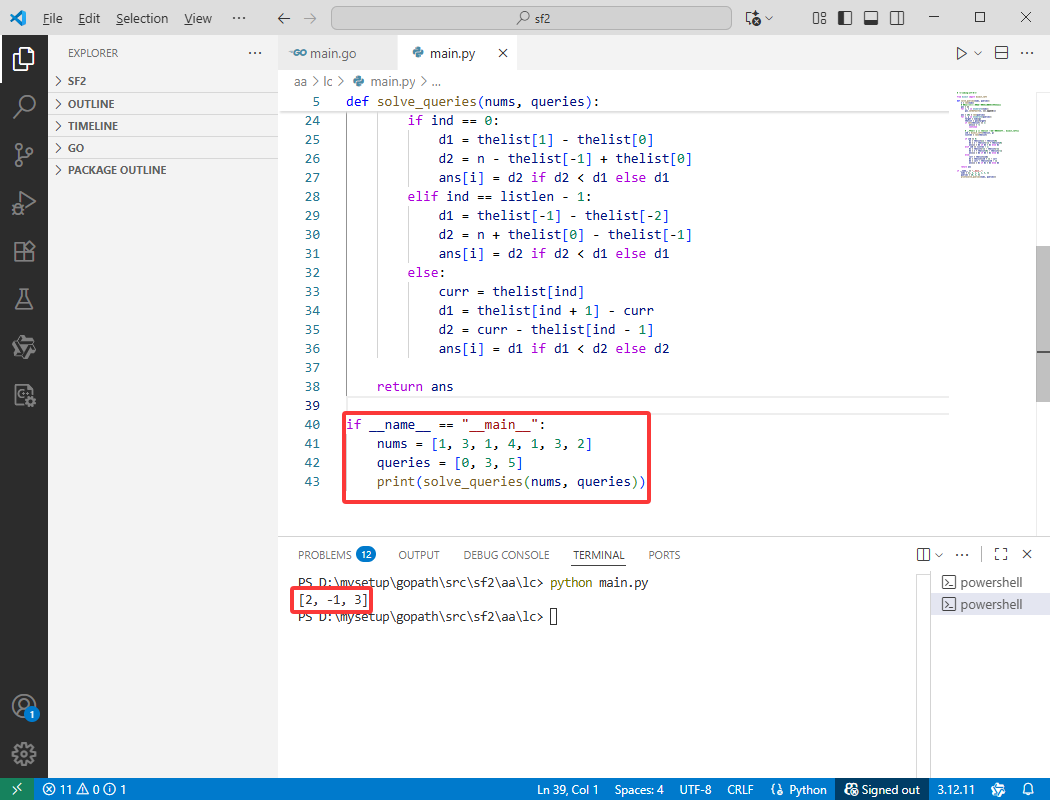The image size is (1050, 800).
Task: Click the Signed out status item
Action: click(x=881, y=789)
